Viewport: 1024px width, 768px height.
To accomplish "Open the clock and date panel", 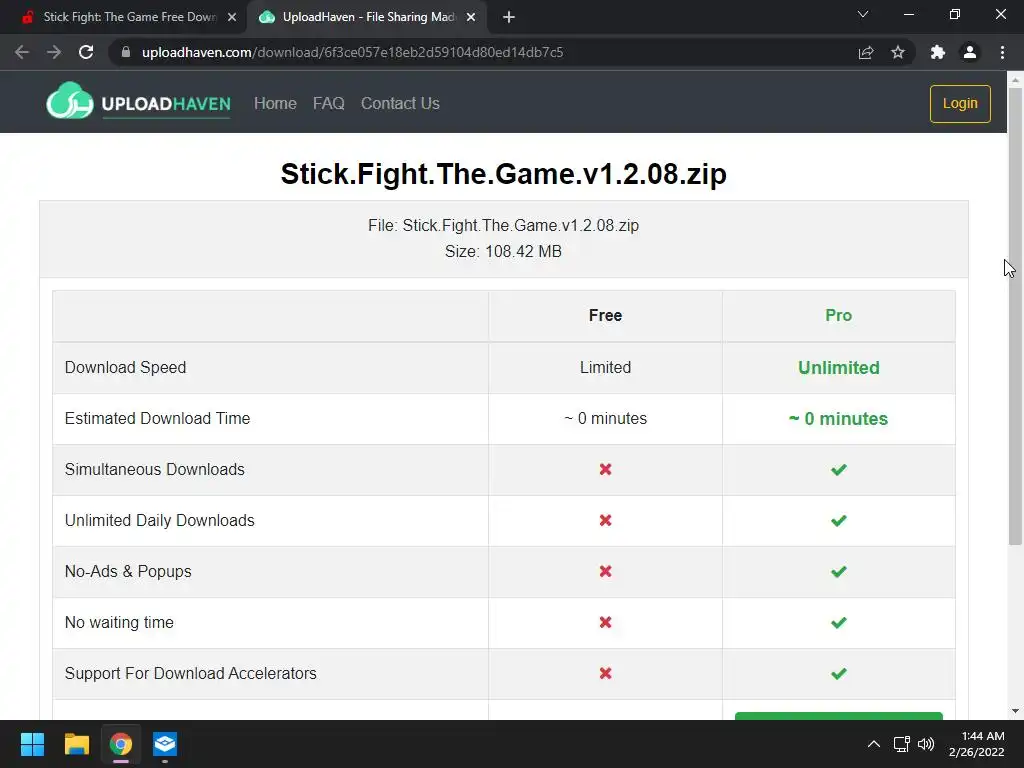I will point(976,744).
